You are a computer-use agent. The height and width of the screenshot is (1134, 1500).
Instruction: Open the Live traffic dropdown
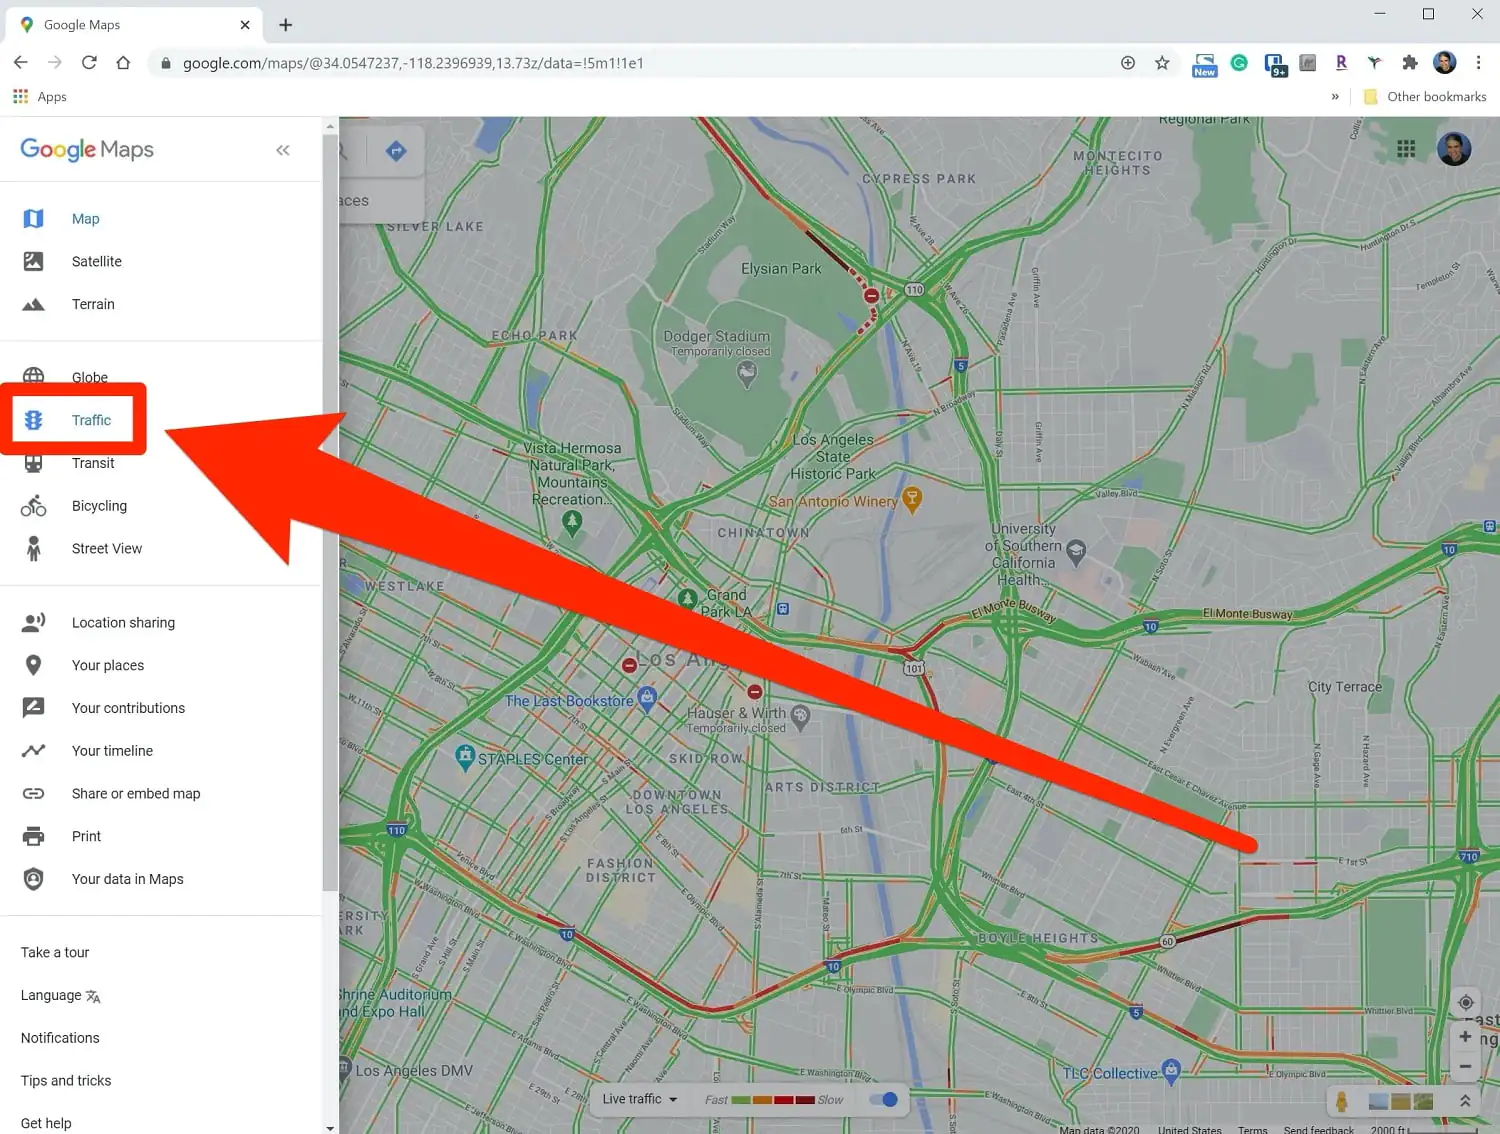[x=638, y=1099]
